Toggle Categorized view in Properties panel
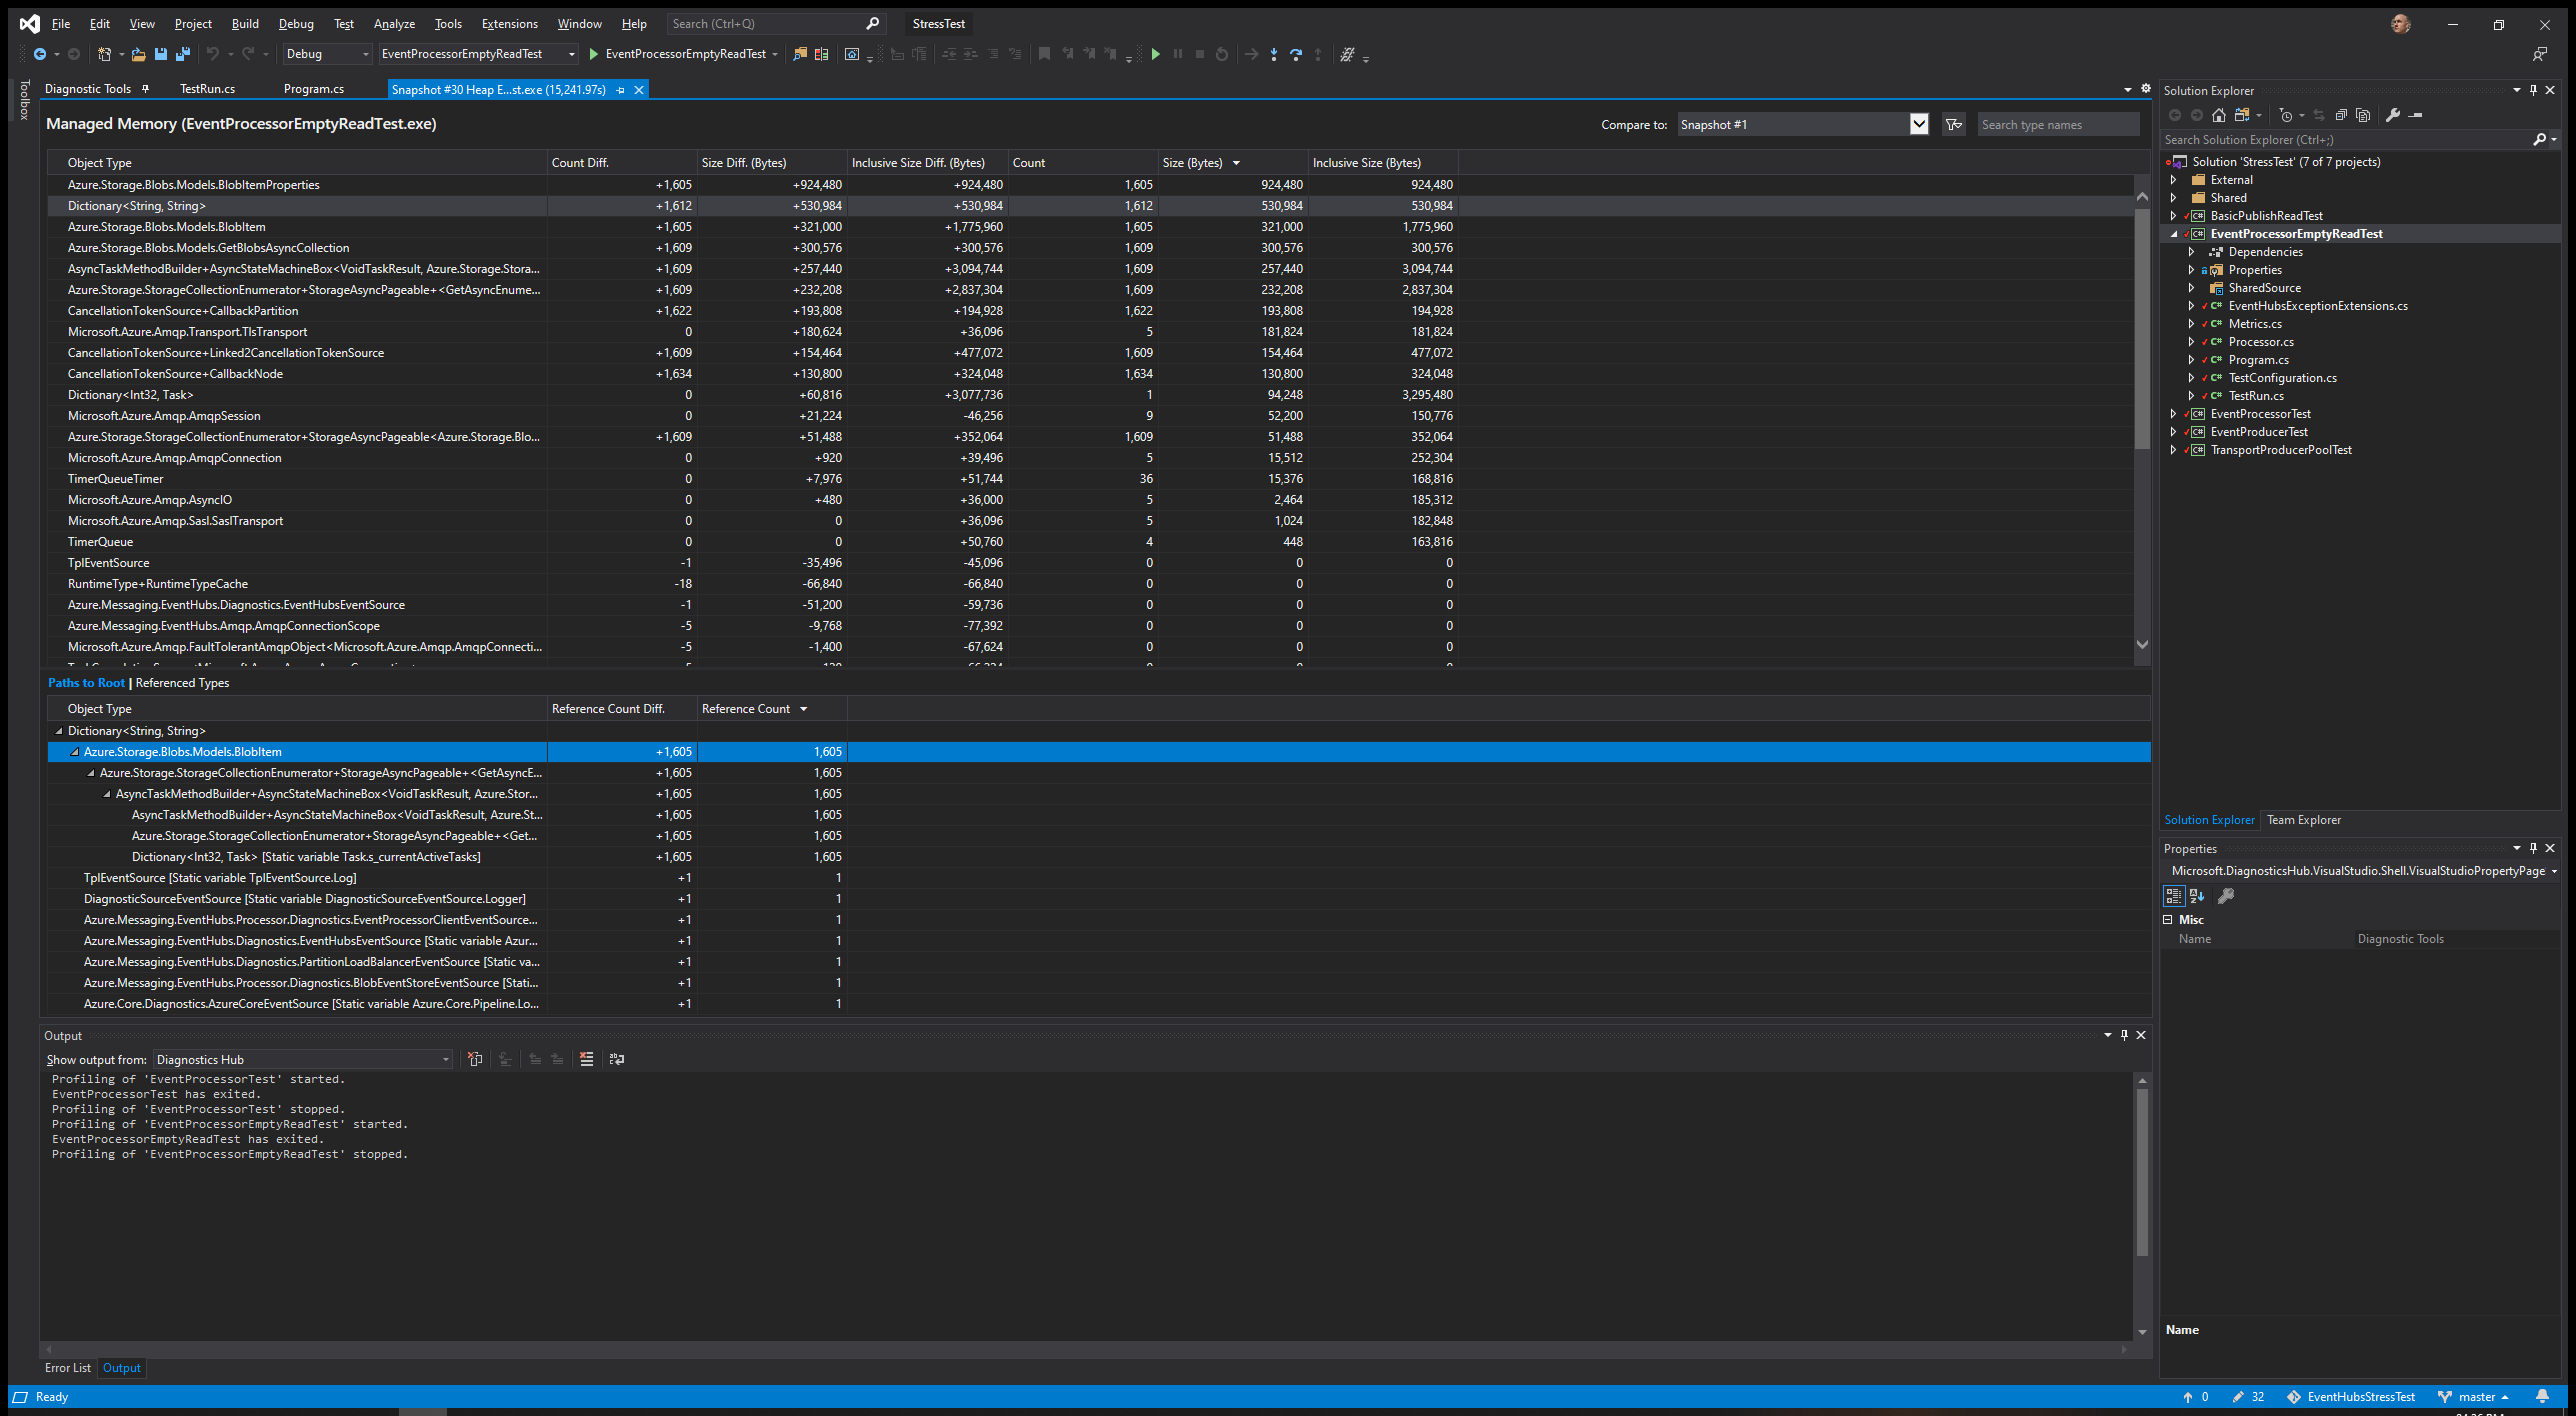Screen dimensions: 2576x1416 coord(2173,895)
